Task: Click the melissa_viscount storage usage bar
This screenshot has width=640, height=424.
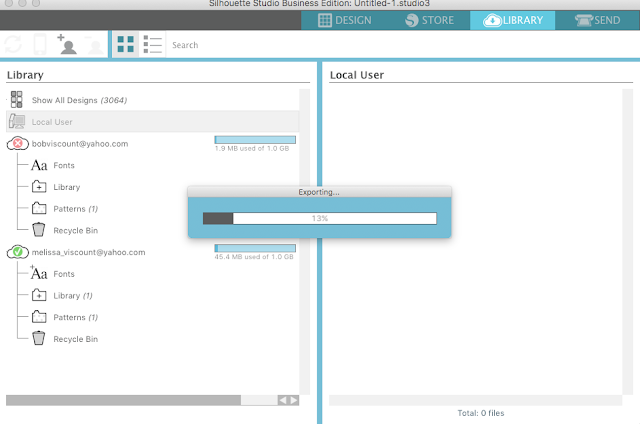Action: pos(255,248)
